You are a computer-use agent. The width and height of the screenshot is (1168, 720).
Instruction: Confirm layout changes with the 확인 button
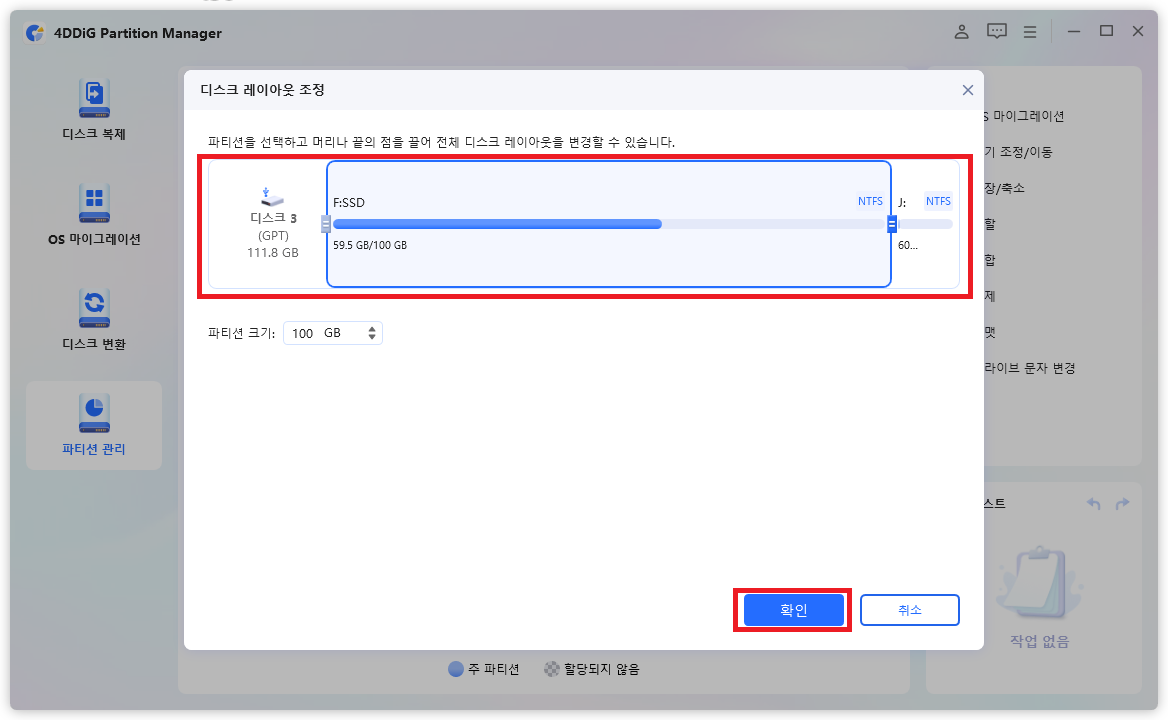pyautogui.click(x=793, y=609)
